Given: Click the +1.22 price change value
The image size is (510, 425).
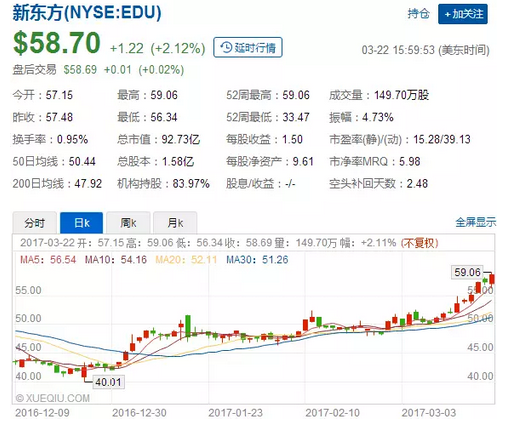Looking at the screenshot, I should (127, 48).
